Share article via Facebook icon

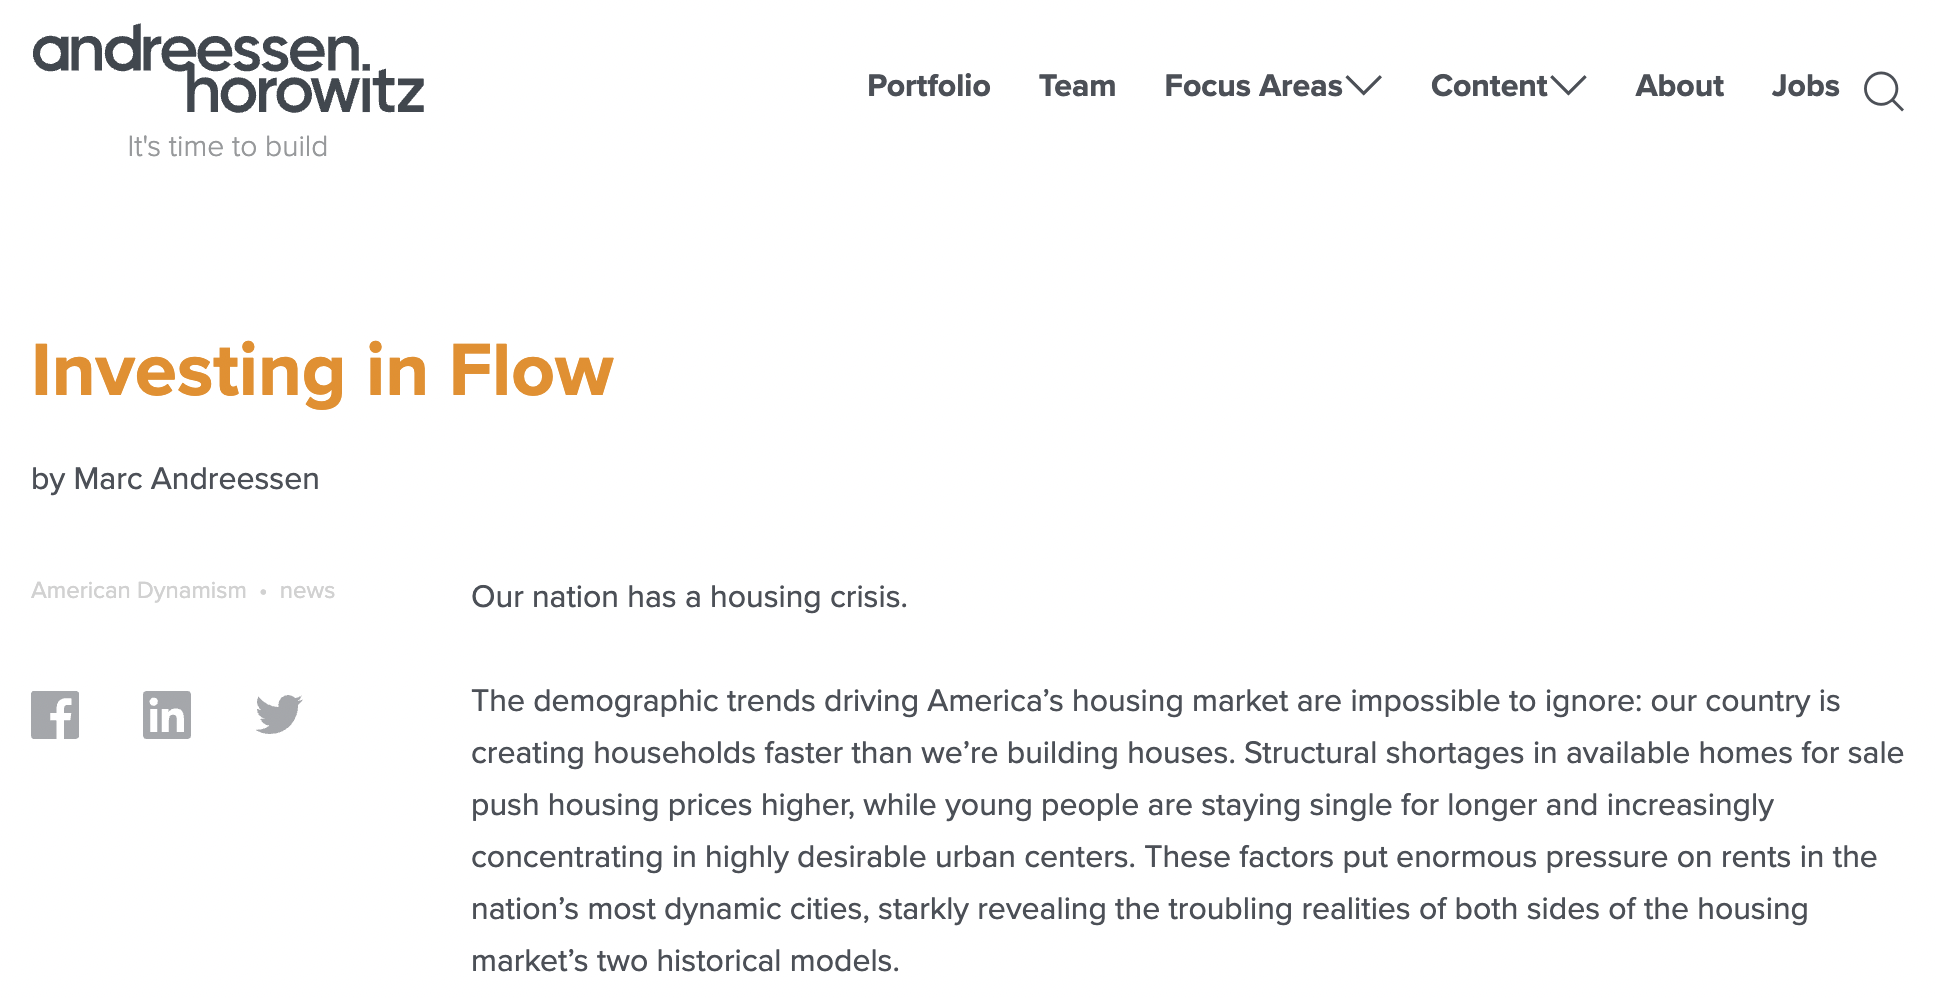click(x=55, y=715)
